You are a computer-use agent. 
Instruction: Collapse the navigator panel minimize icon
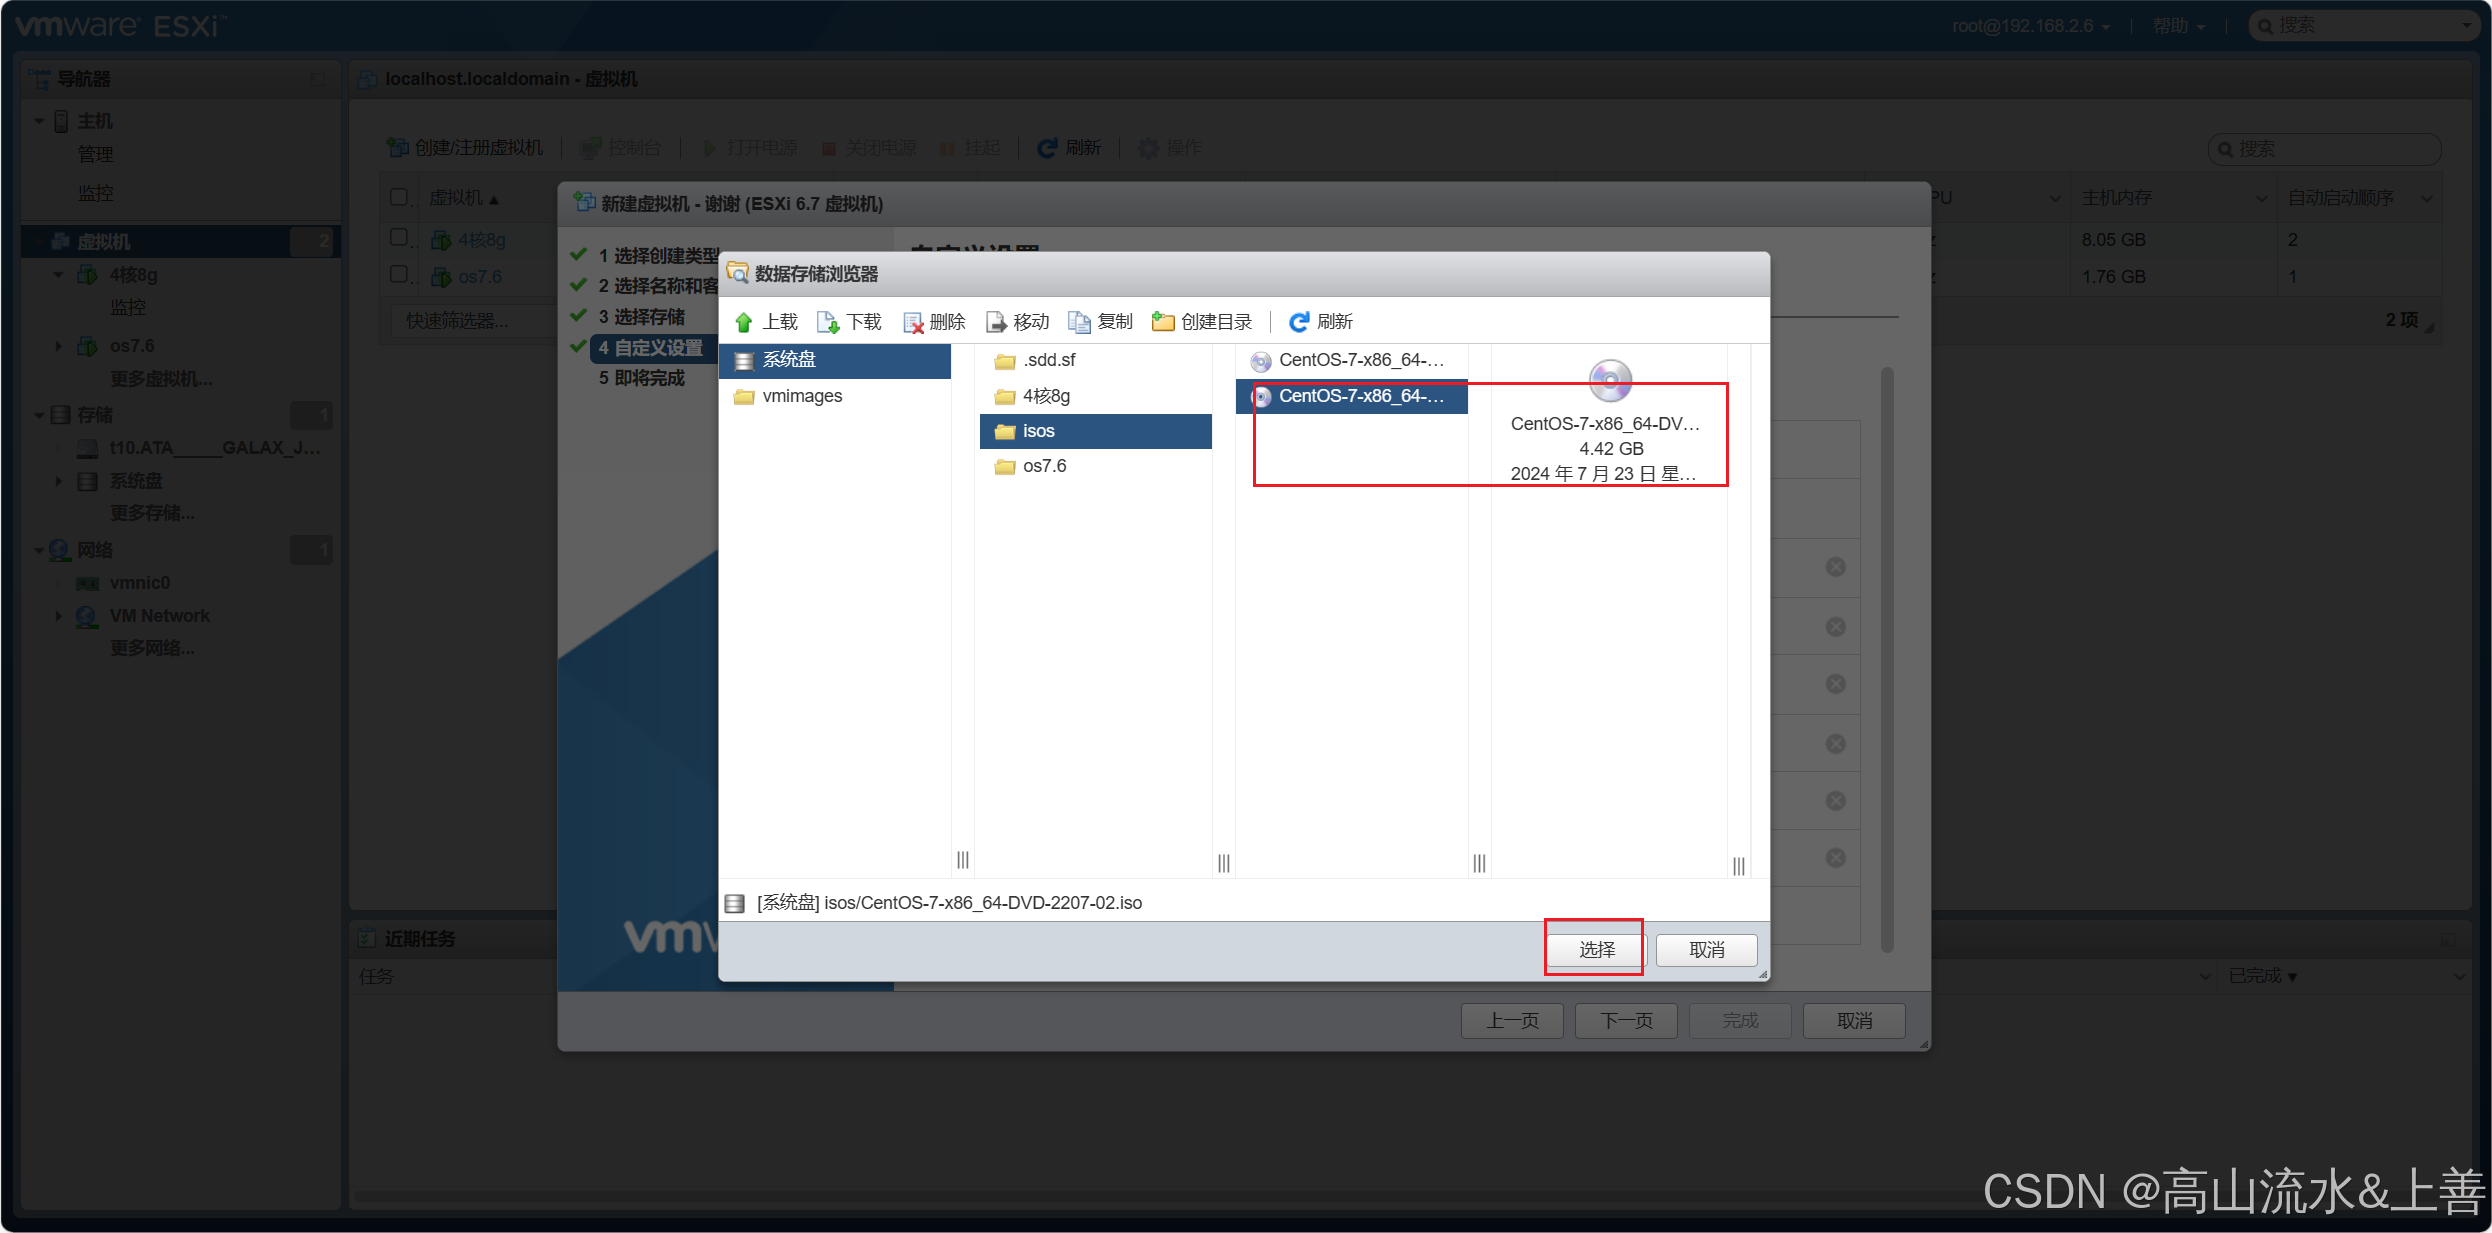pyautogui.click(x=318, y=79)
